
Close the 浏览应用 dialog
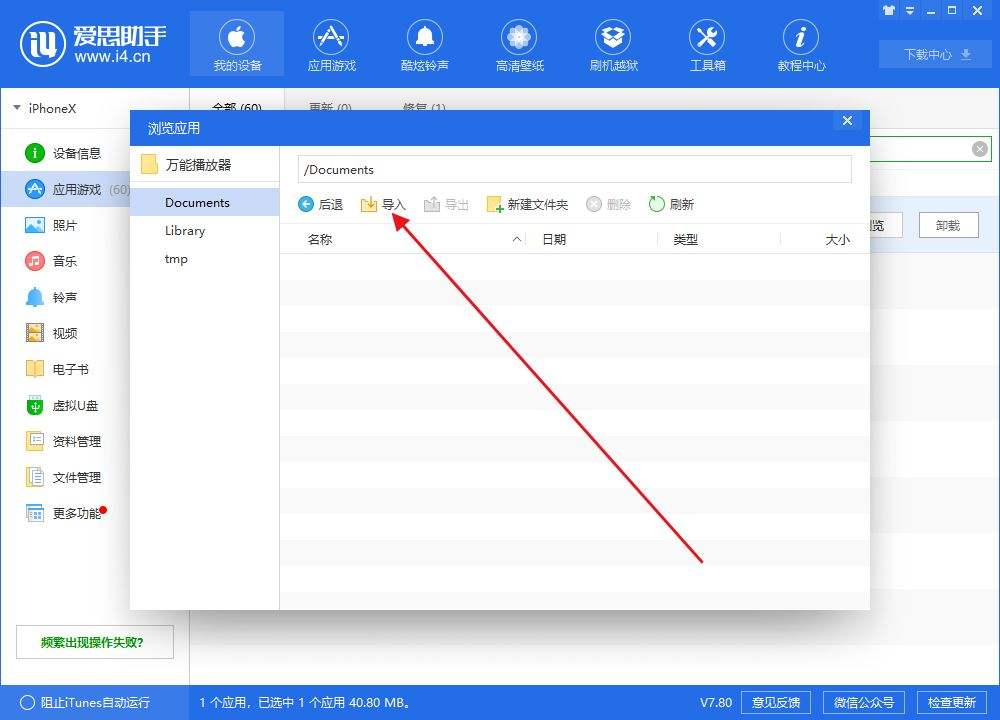coord(847,121)
